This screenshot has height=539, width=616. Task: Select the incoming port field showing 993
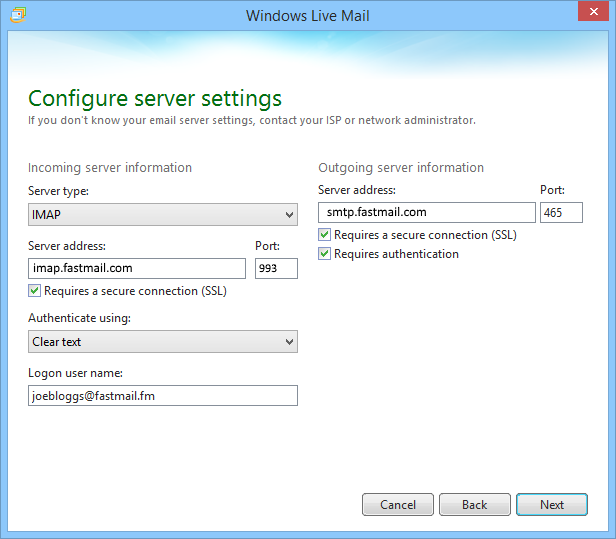point(276,268)
